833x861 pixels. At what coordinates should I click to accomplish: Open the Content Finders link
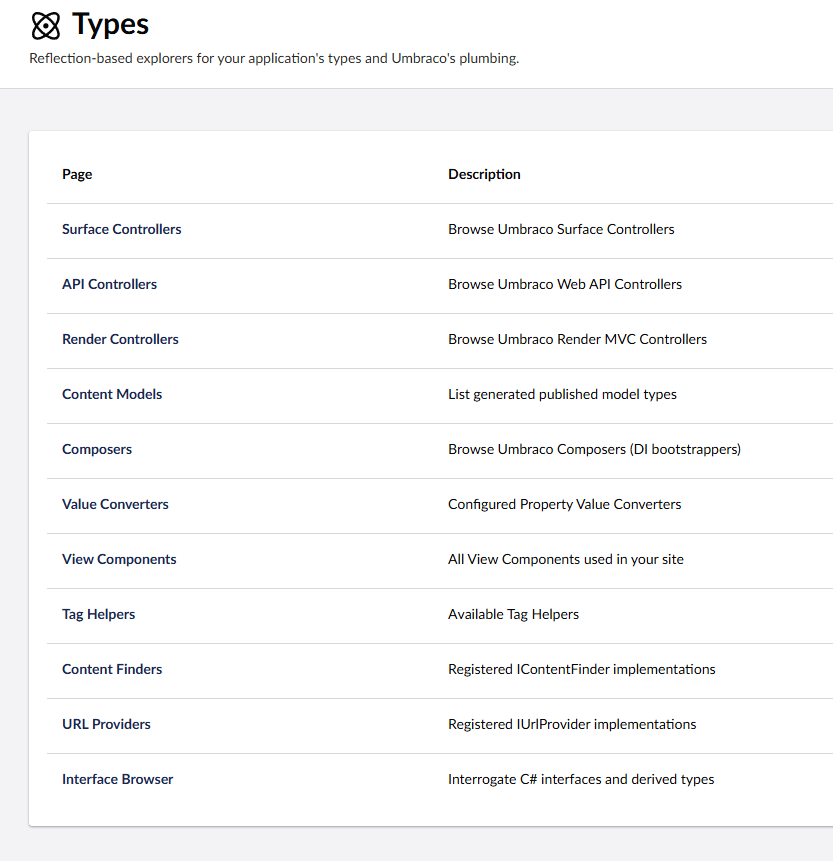(x=112, y=669)
